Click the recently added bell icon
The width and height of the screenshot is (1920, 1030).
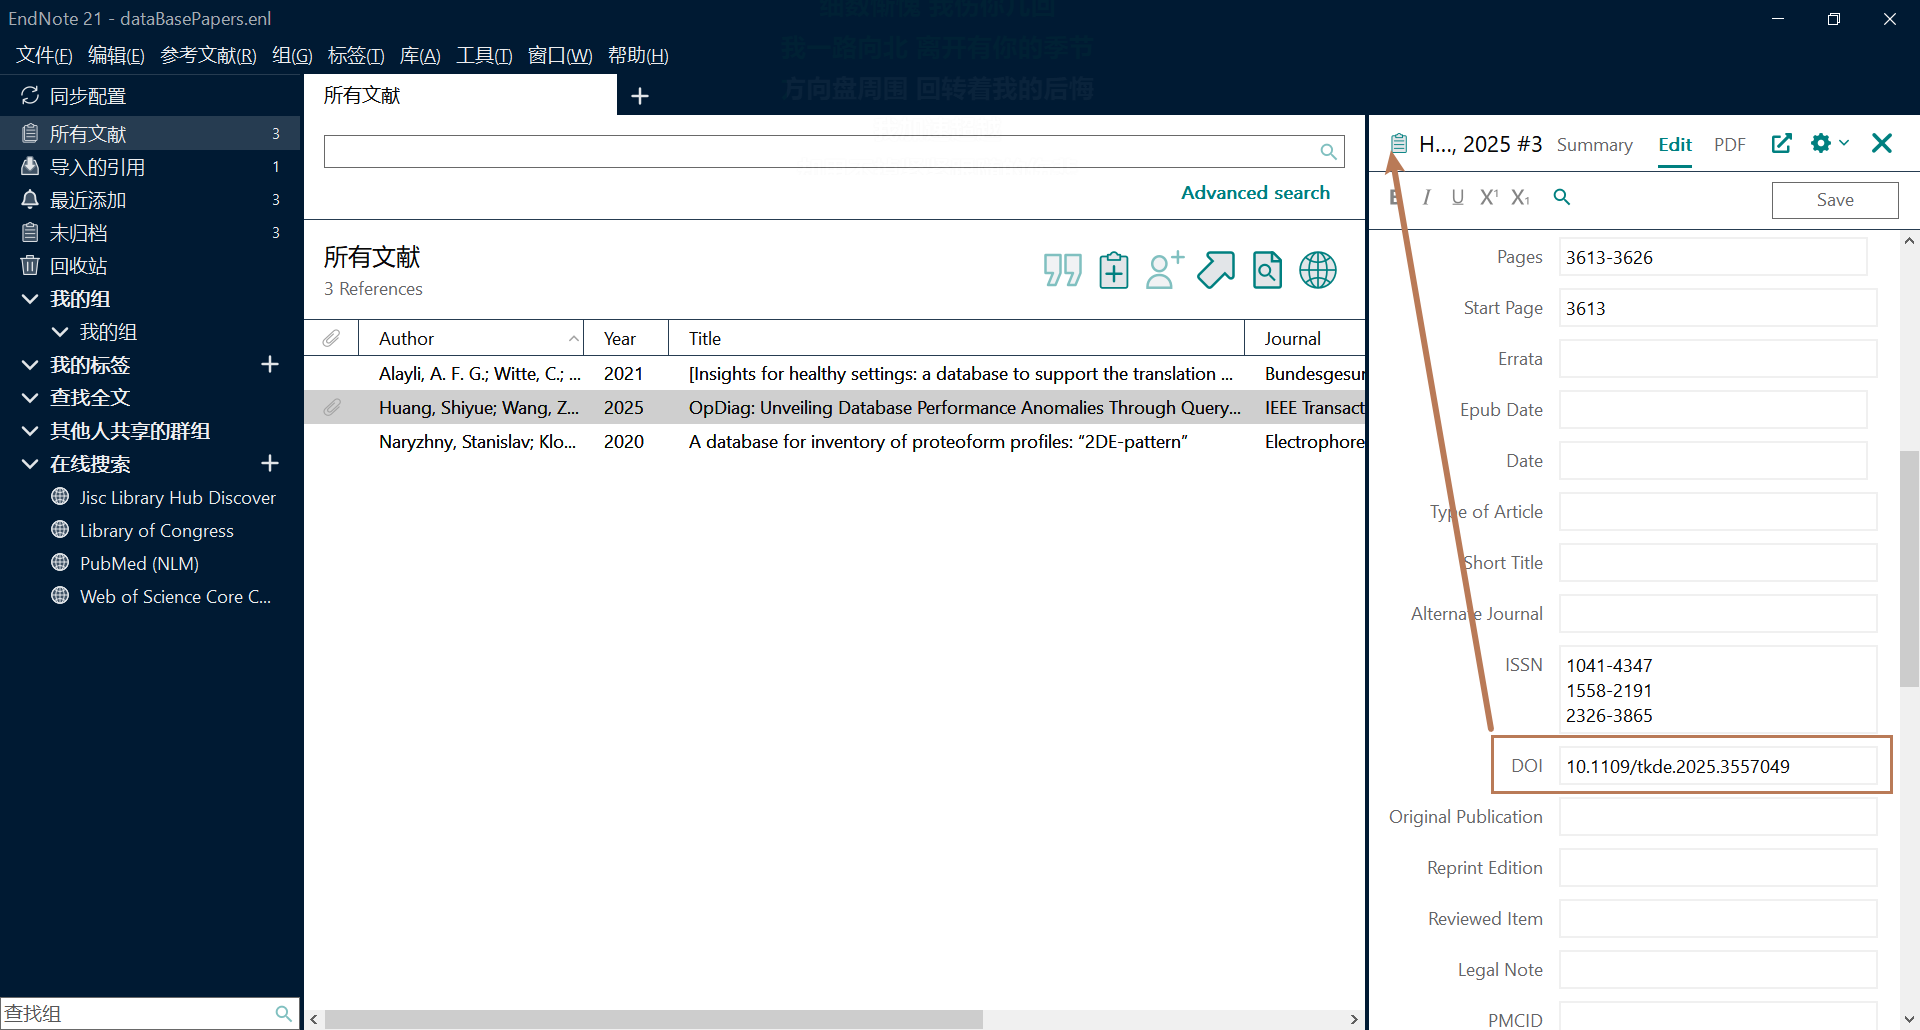click(30, 199)
